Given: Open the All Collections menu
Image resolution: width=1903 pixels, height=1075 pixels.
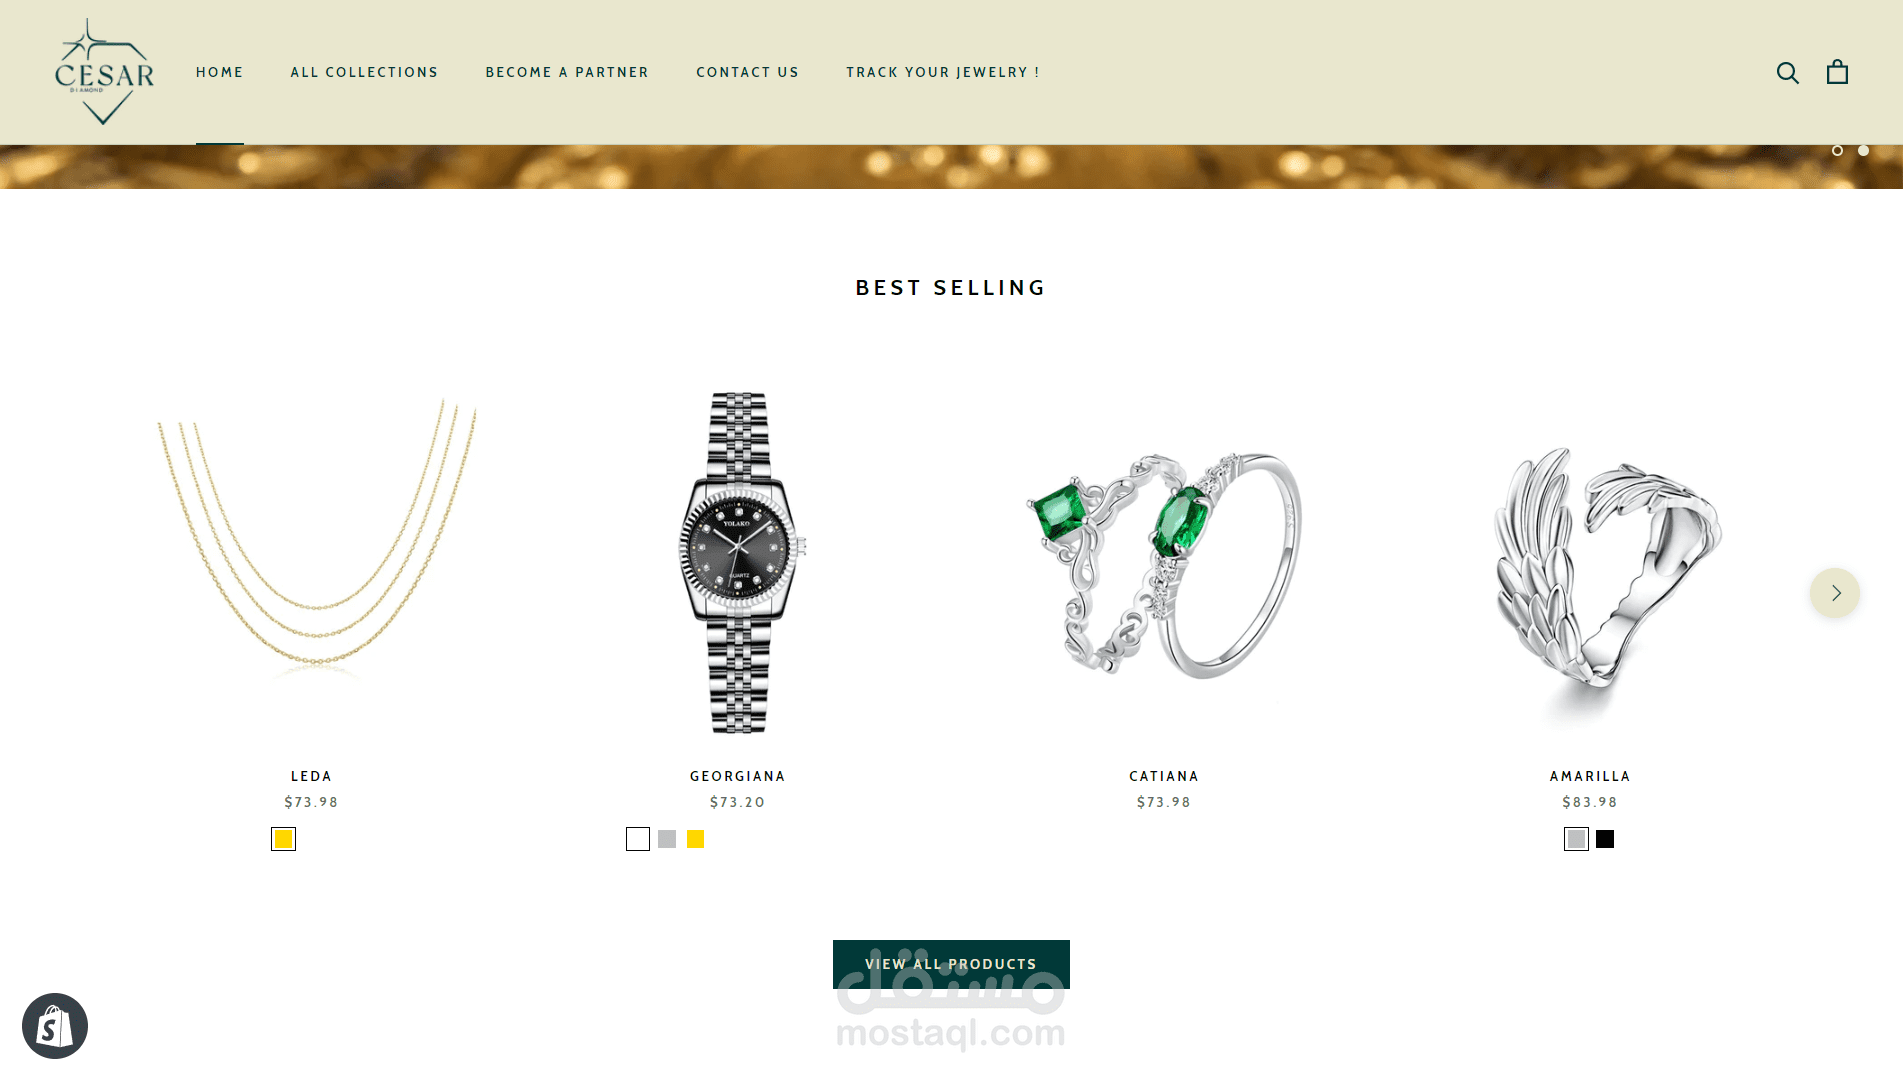Looking at the screenshot, I should 364,72.
